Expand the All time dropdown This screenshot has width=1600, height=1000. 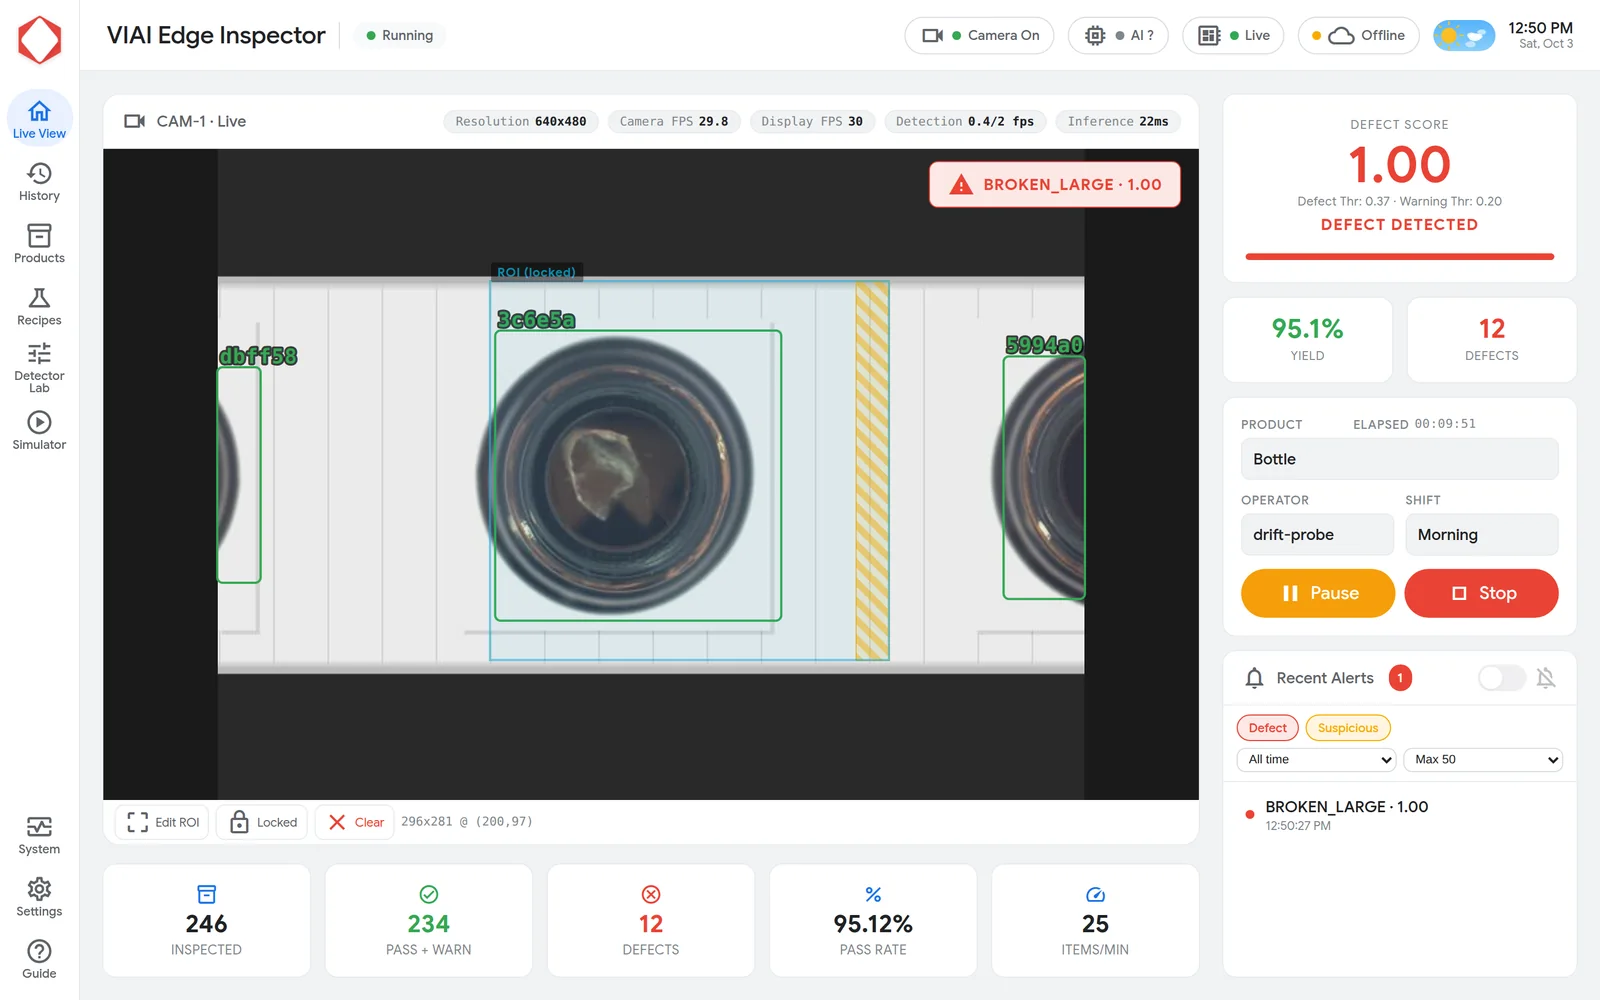point(1317,760)
